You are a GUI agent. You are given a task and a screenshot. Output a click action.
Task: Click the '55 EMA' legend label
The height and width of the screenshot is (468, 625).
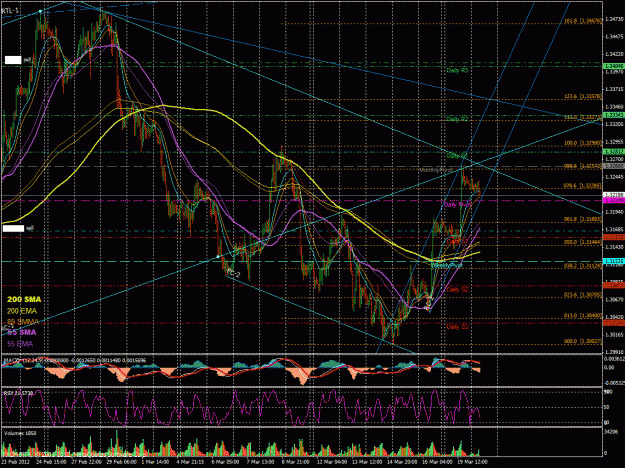(x=20, y=344)
